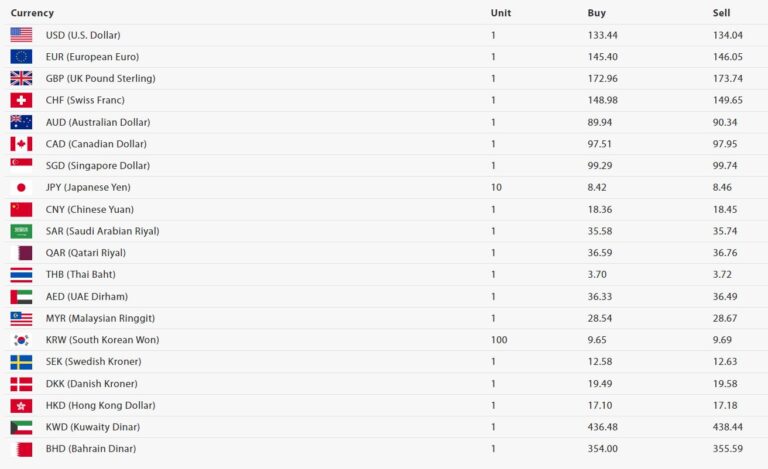Click the Swiss flag icon
The height and width of the screenshot is (469, 768).
[21, 100]
